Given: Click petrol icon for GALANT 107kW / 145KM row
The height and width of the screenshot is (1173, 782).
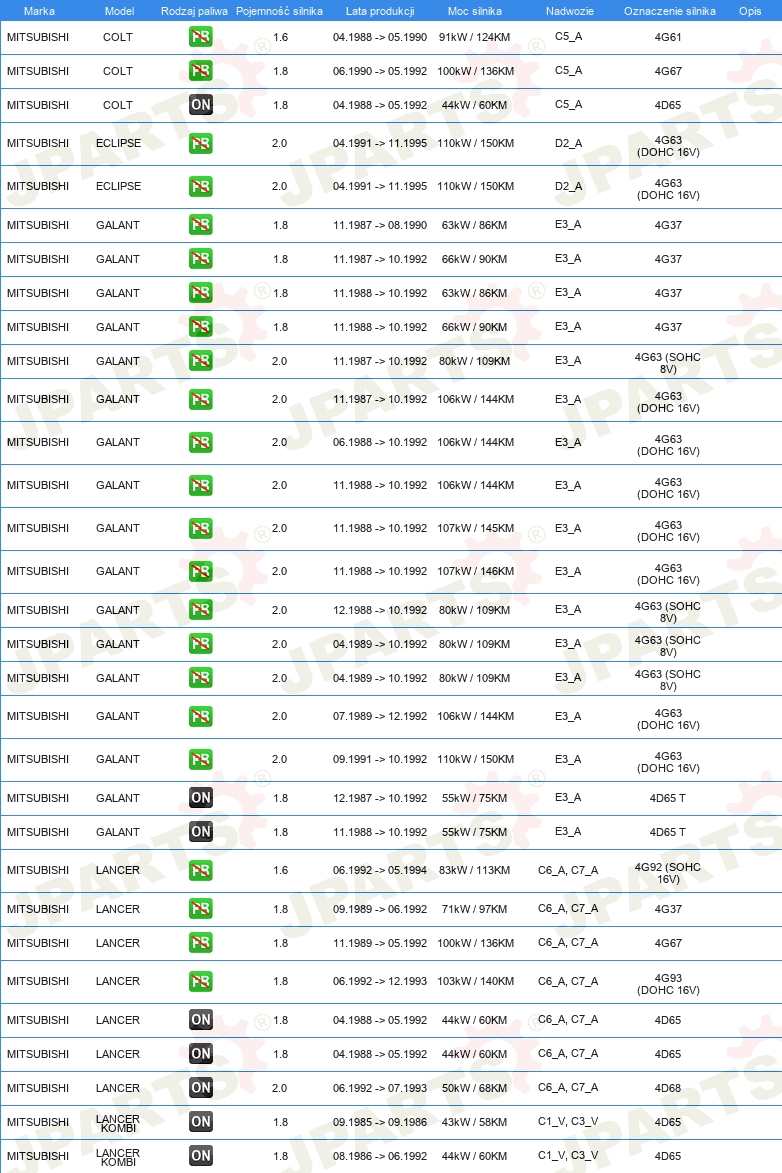Looking at the screenshot, I should pos(201,528).
